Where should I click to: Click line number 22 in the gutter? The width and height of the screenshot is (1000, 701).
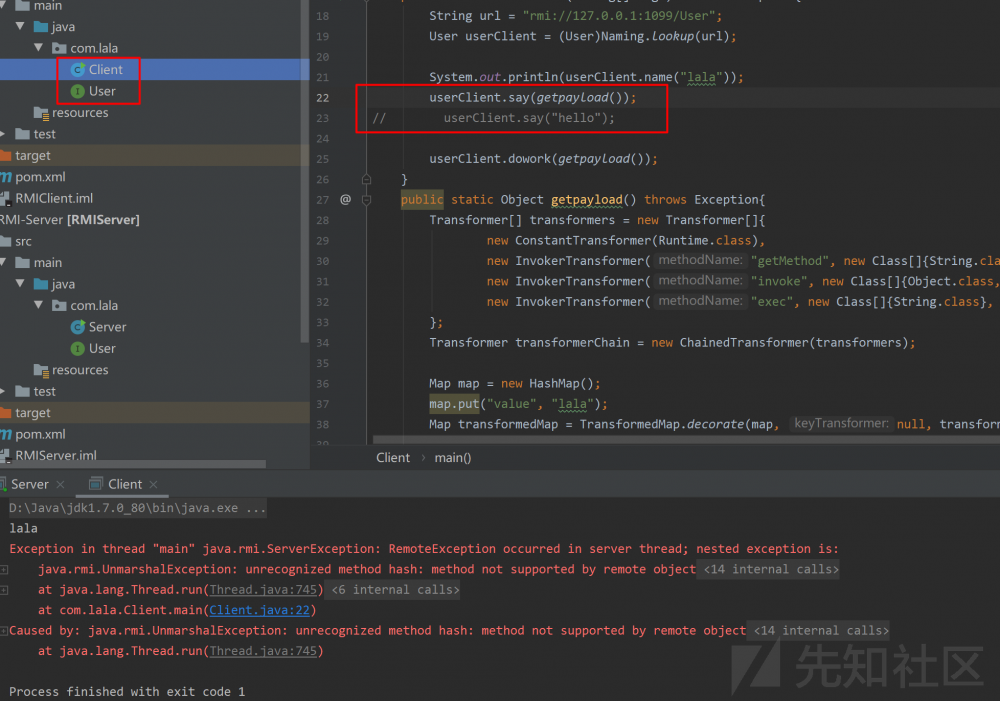click(x=323, y=98)
